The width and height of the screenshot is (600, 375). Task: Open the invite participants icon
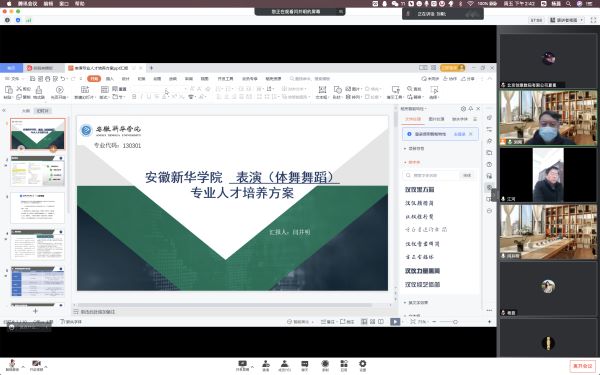pos(266,365)
